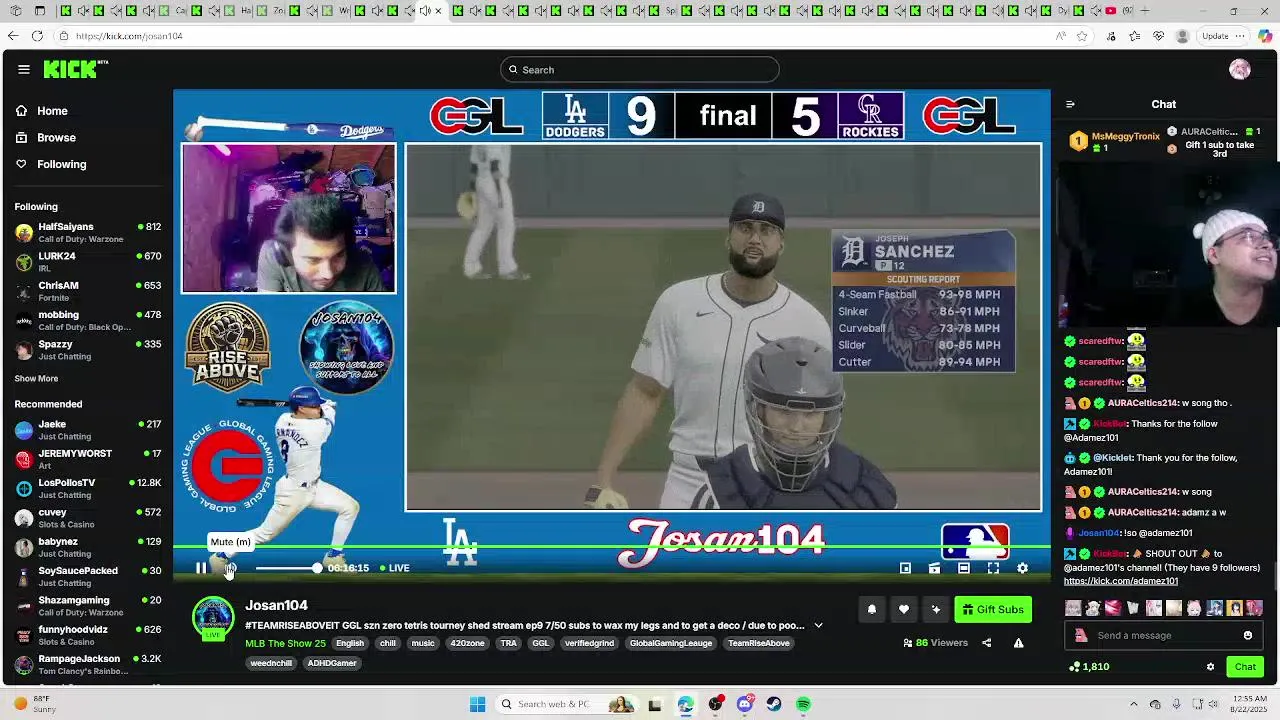
Task: Click the emoji picker smiley icon
Action: (1248, 635)
